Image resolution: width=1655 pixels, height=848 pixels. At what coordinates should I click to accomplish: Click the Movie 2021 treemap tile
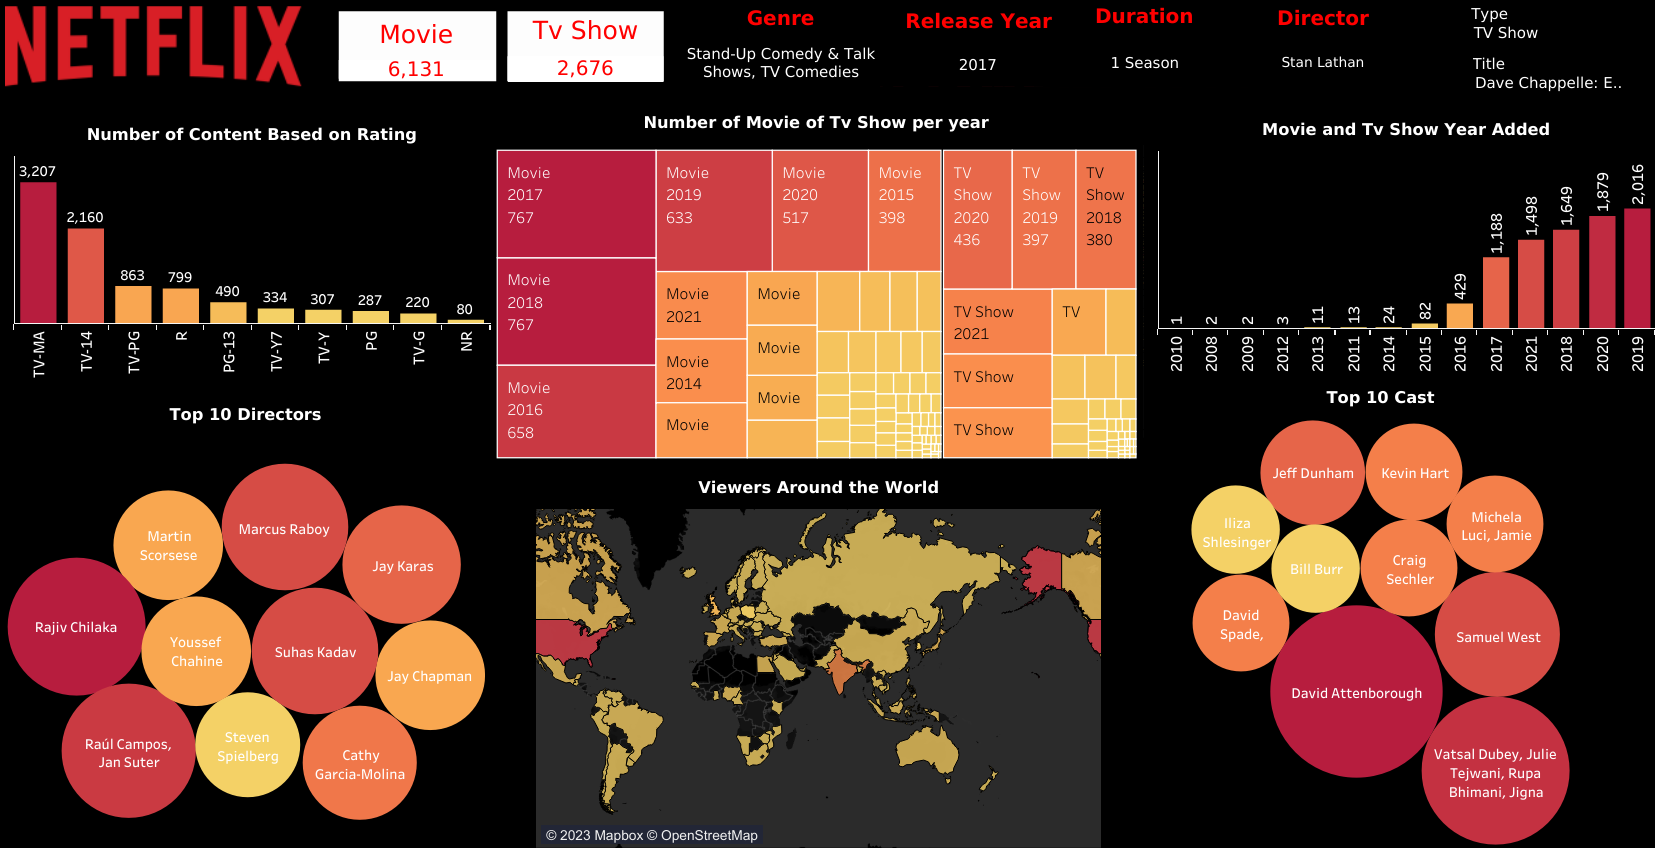pos(701,305)
